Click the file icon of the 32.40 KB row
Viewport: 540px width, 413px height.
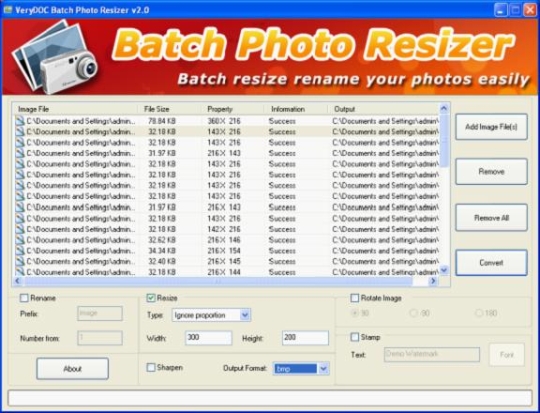click(20, 261)
